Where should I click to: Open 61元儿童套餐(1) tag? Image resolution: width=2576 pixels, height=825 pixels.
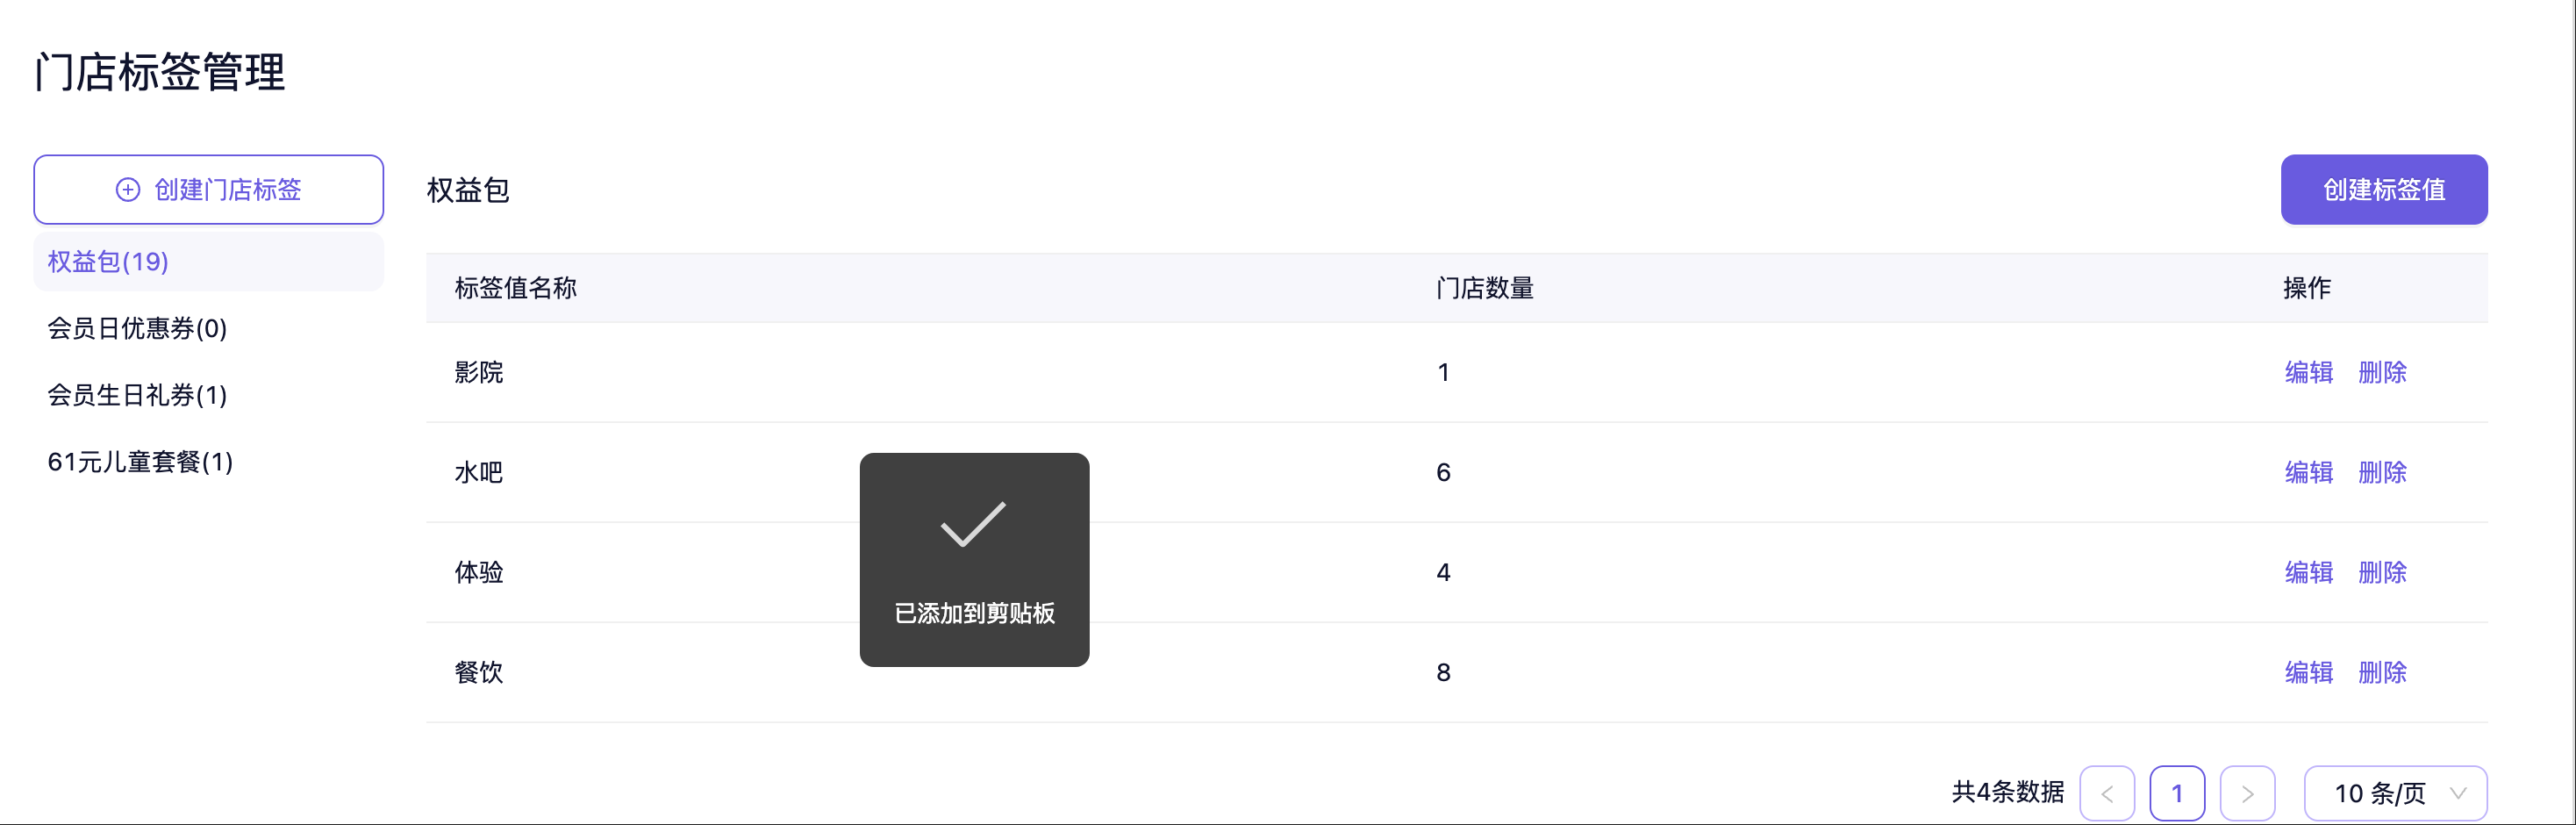tap(140, 462)
